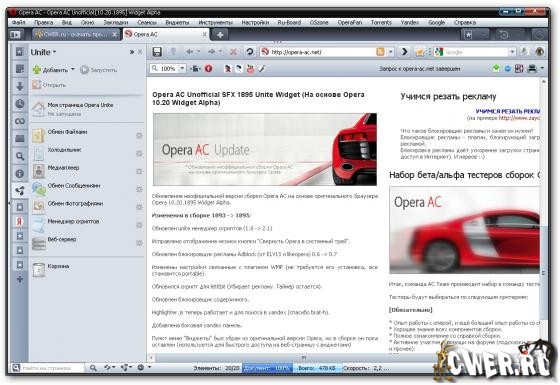The width and height of the screenshot is (560, 385).
Task: Click the red Opera icon in zoom toolbar
Action: tap(209, 69)
